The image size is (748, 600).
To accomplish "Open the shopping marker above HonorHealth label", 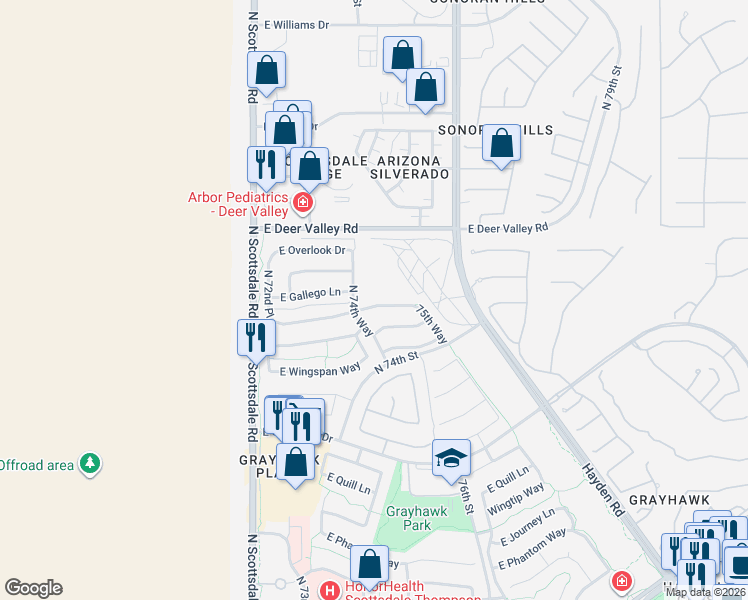I will (x=369, y=566).
